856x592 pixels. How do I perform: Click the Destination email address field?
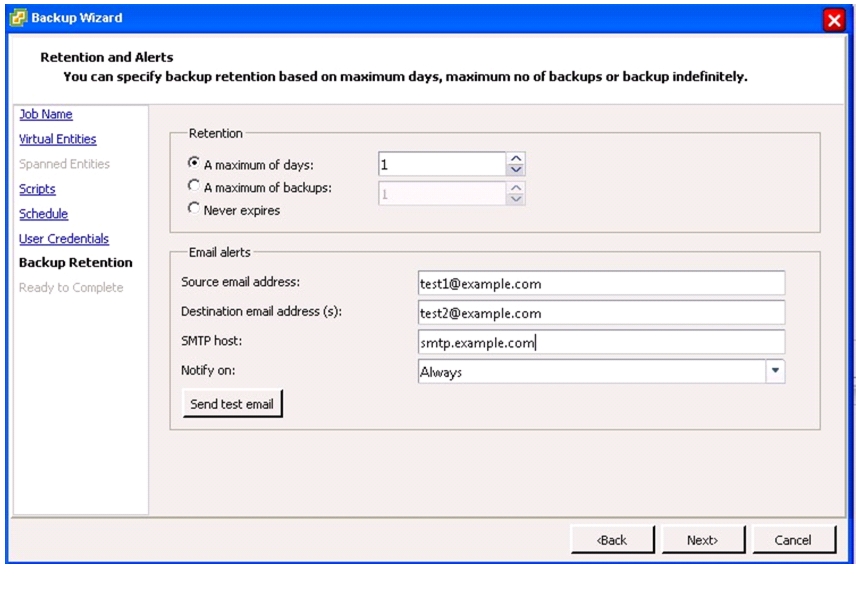pos(601,313)
